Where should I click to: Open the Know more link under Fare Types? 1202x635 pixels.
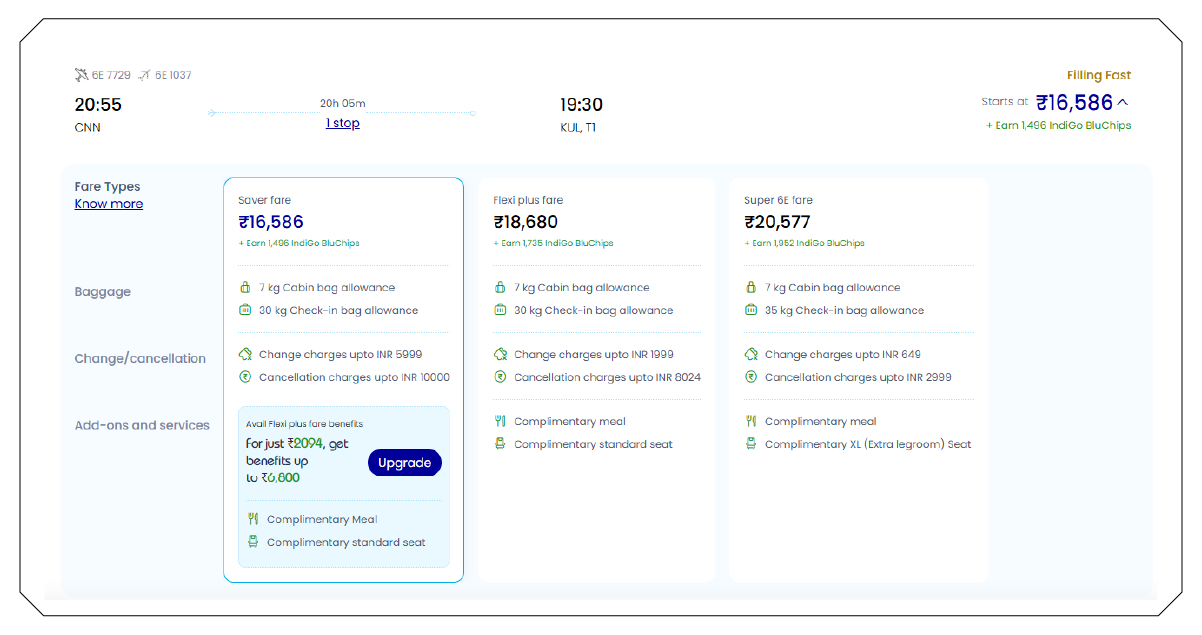coord(109,204)
